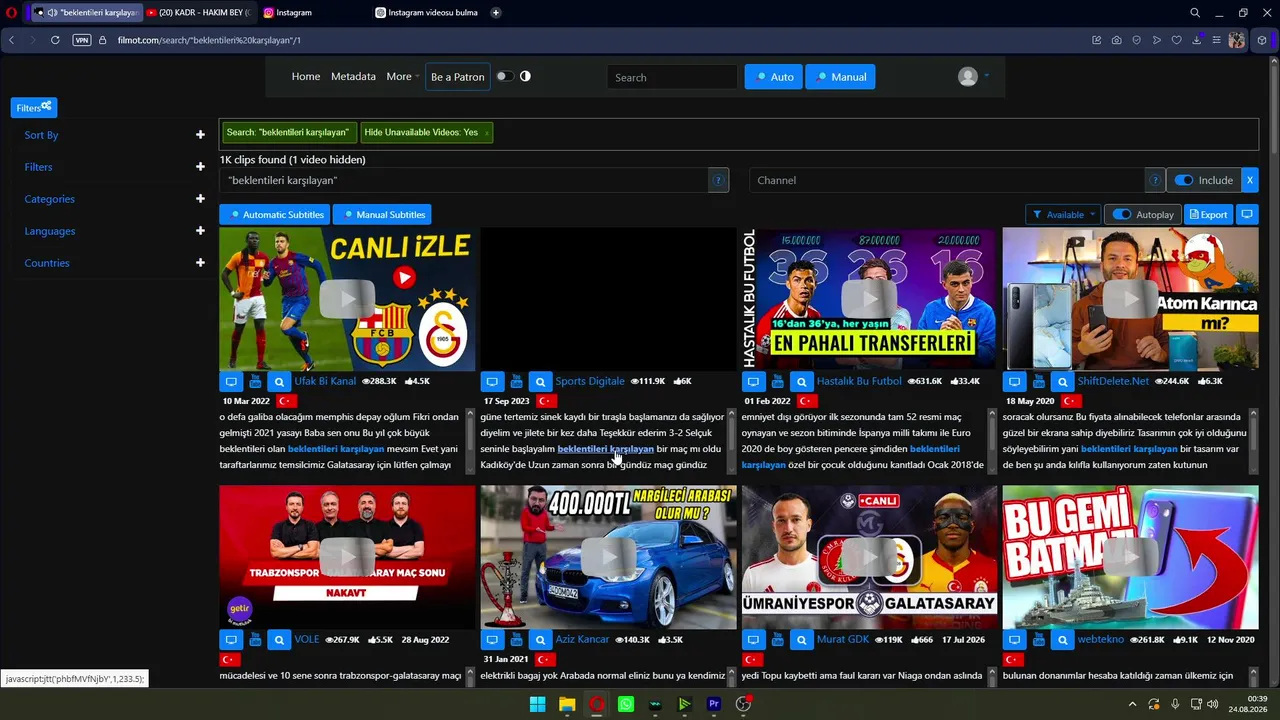Open the More dropdown in navbar
Image resolution: width=1280 pixels, height=720 pixels.
click(402, 76)
